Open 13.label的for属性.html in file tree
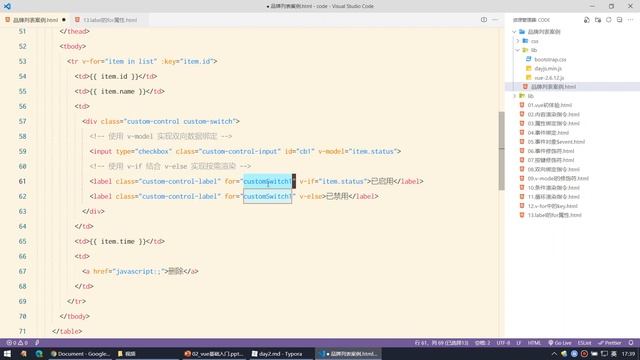This screenshot has height=360, width=640. point(554,215)
